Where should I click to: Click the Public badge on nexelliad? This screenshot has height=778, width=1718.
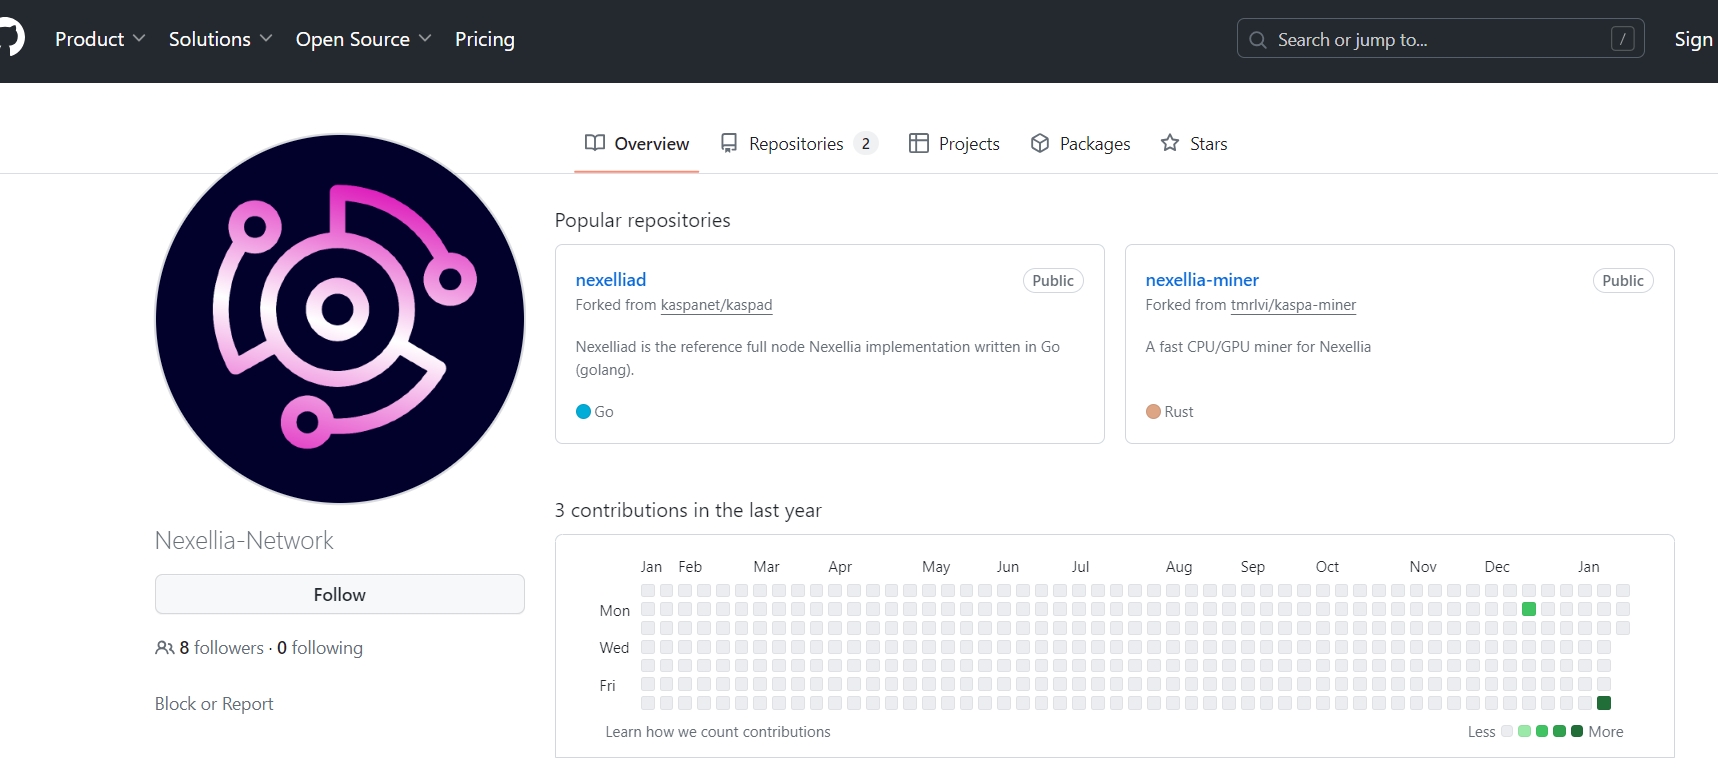point(1053,281)
